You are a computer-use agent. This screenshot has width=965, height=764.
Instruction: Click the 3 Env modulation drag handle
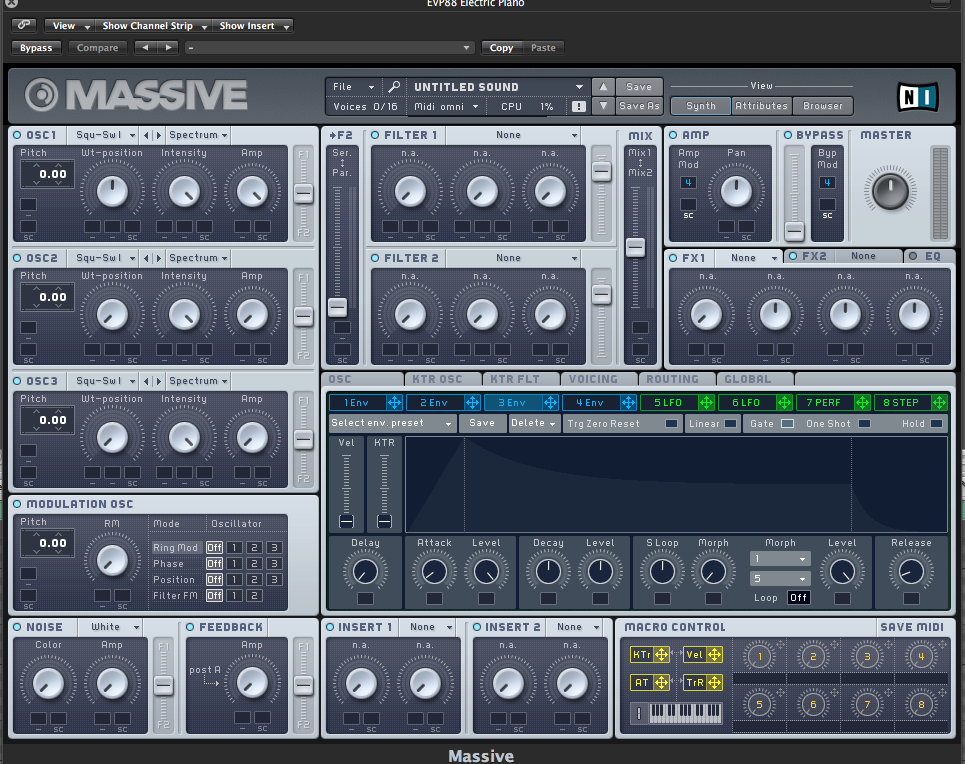click(x=550, y=403)
